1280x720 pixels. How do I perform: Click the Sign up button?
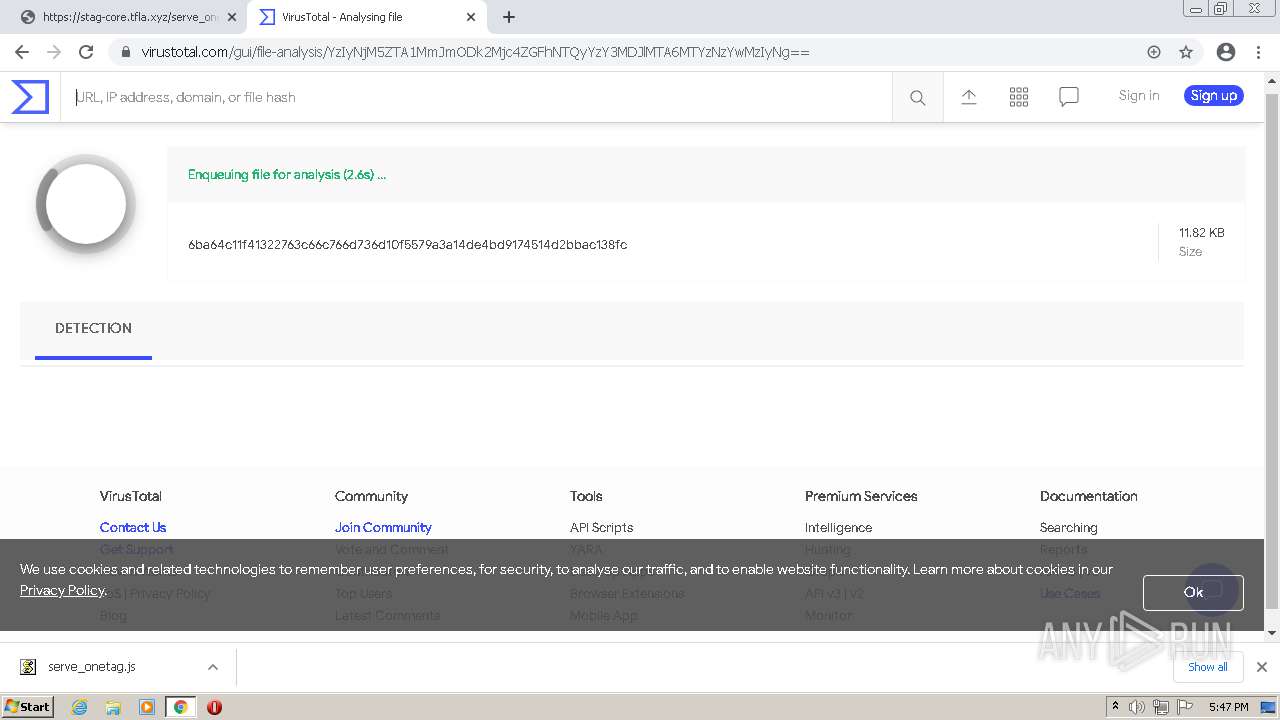pyautogui.click(x=1214, y=96)
